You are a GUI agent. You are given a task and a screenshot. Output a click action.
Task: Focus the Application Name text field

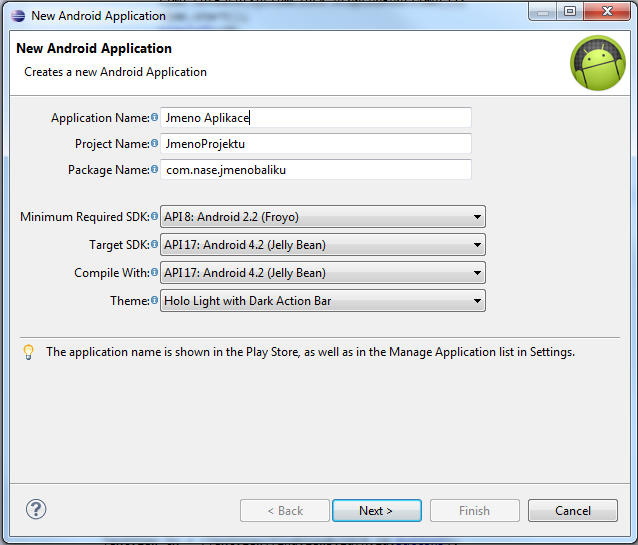coord(316,118)
